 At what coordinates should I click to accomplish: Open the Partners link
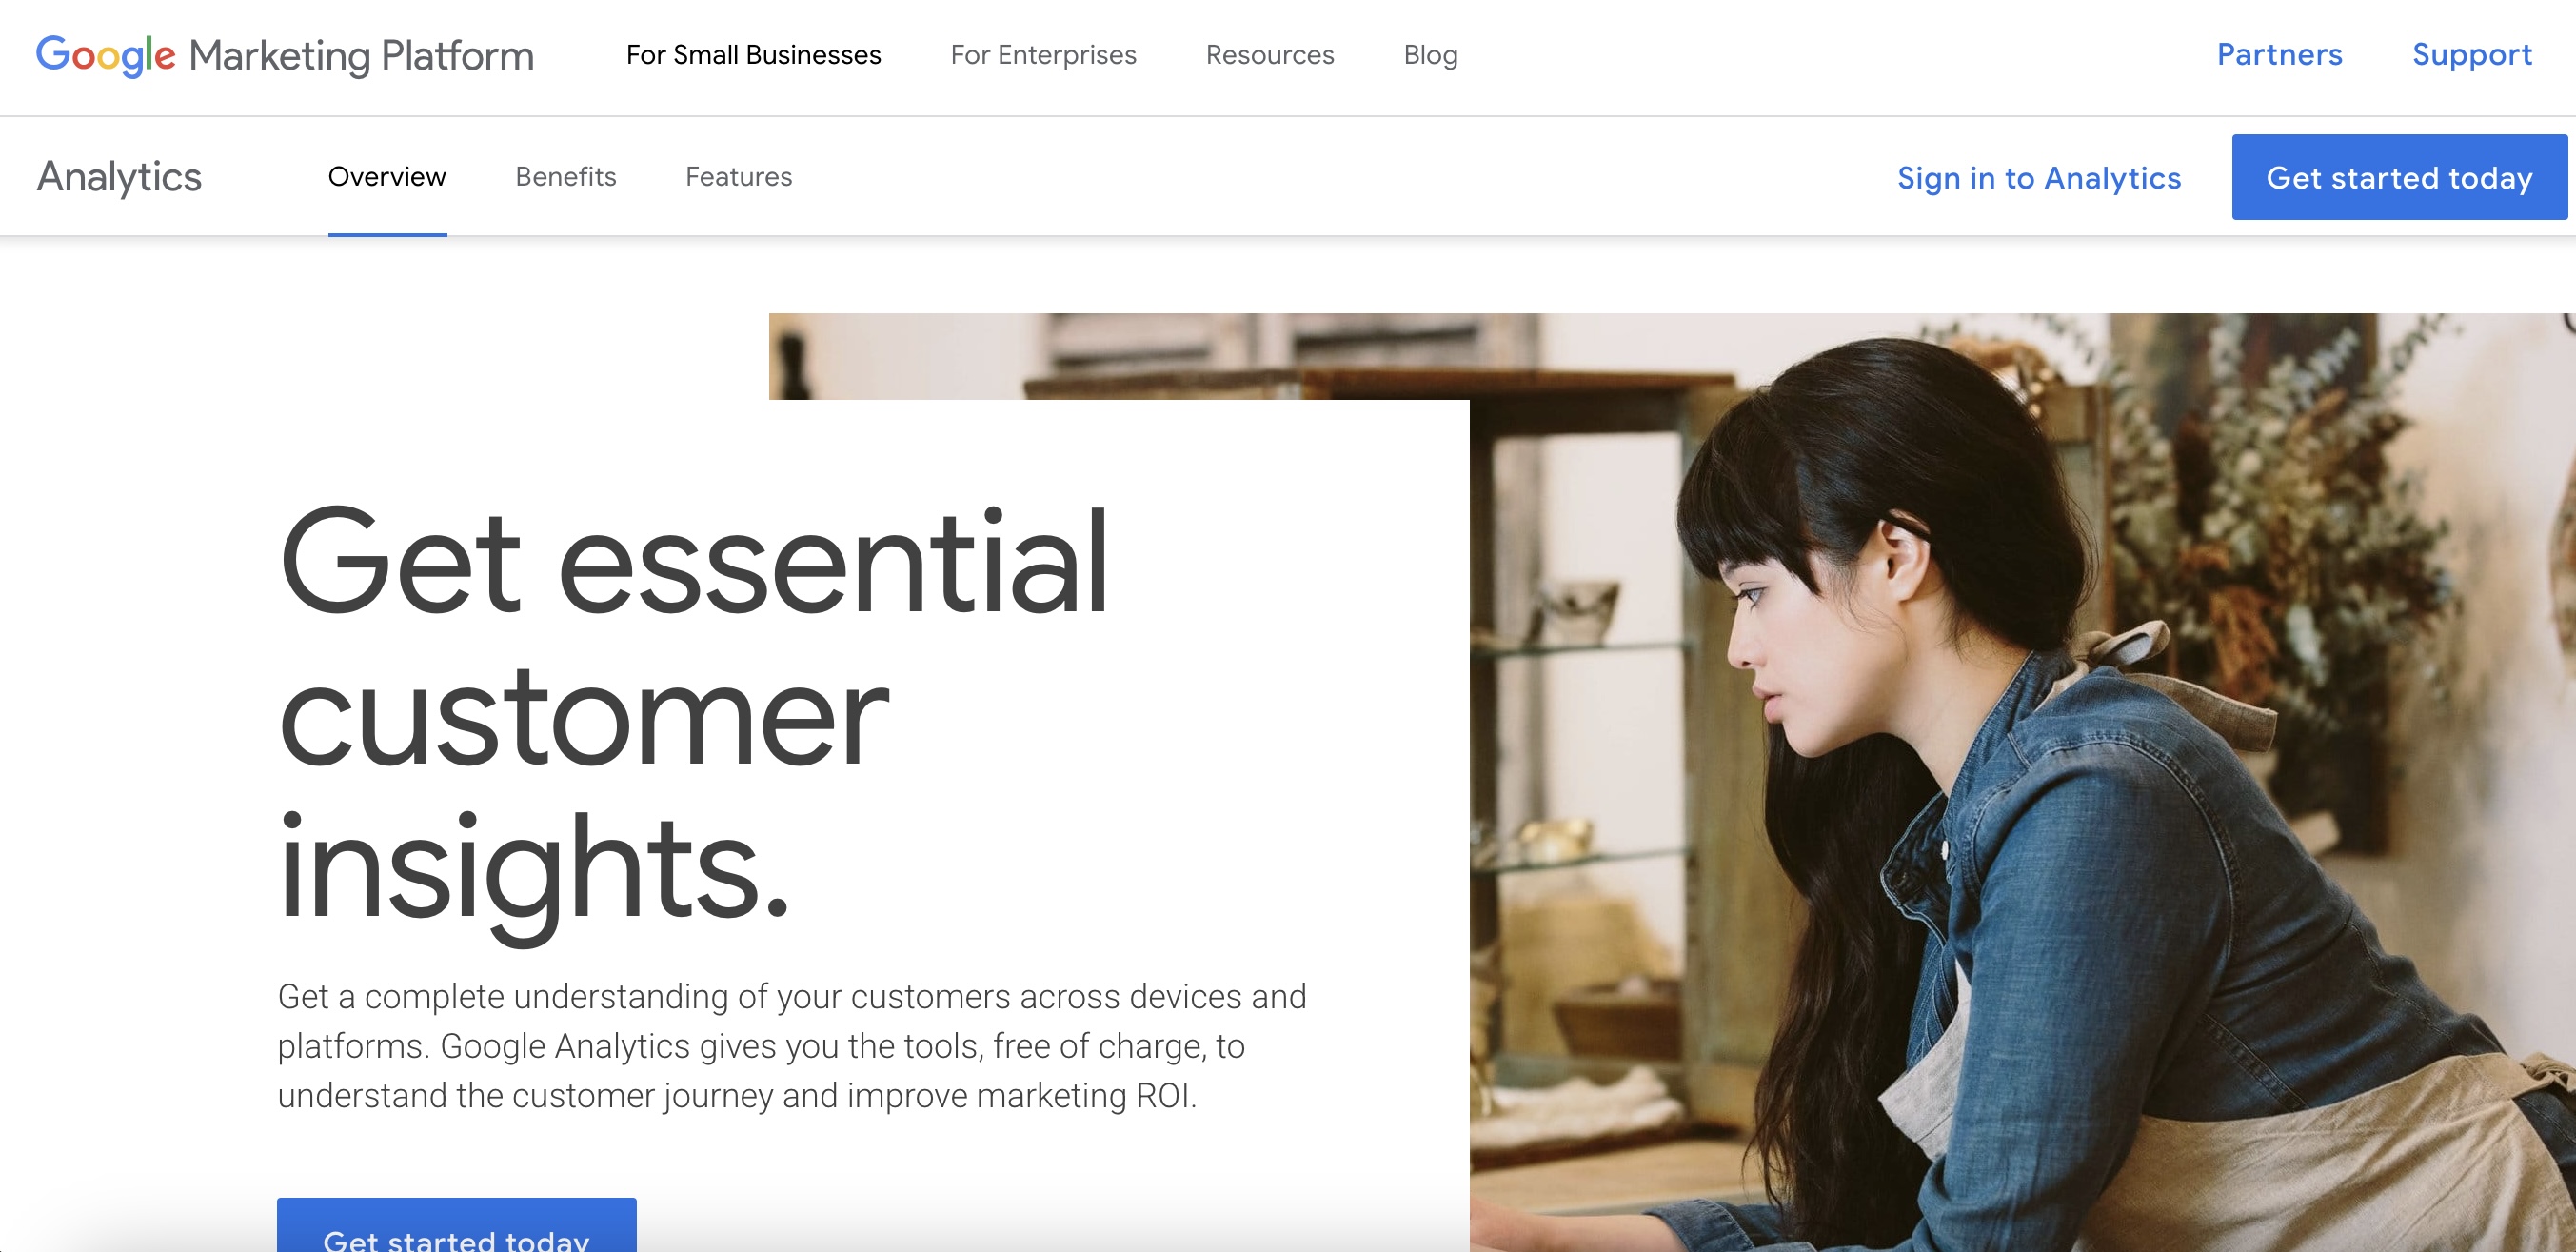2279,54
